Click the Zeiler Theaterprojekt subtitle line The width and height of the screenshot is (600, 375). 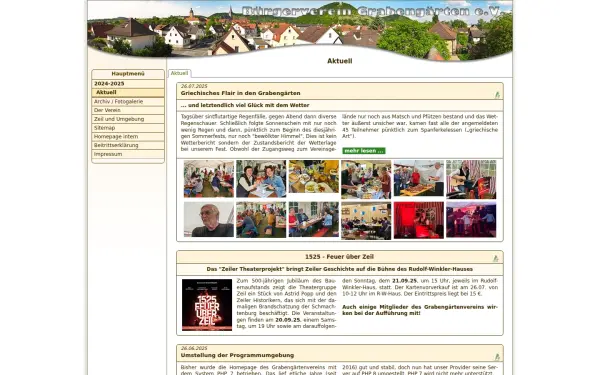pos(339,269)
